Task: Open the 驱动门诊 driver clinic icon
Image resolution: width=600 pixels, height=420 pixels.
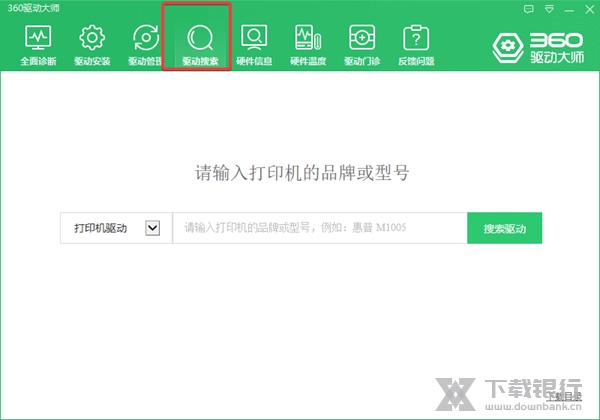Action: click(x=361, y=45)
